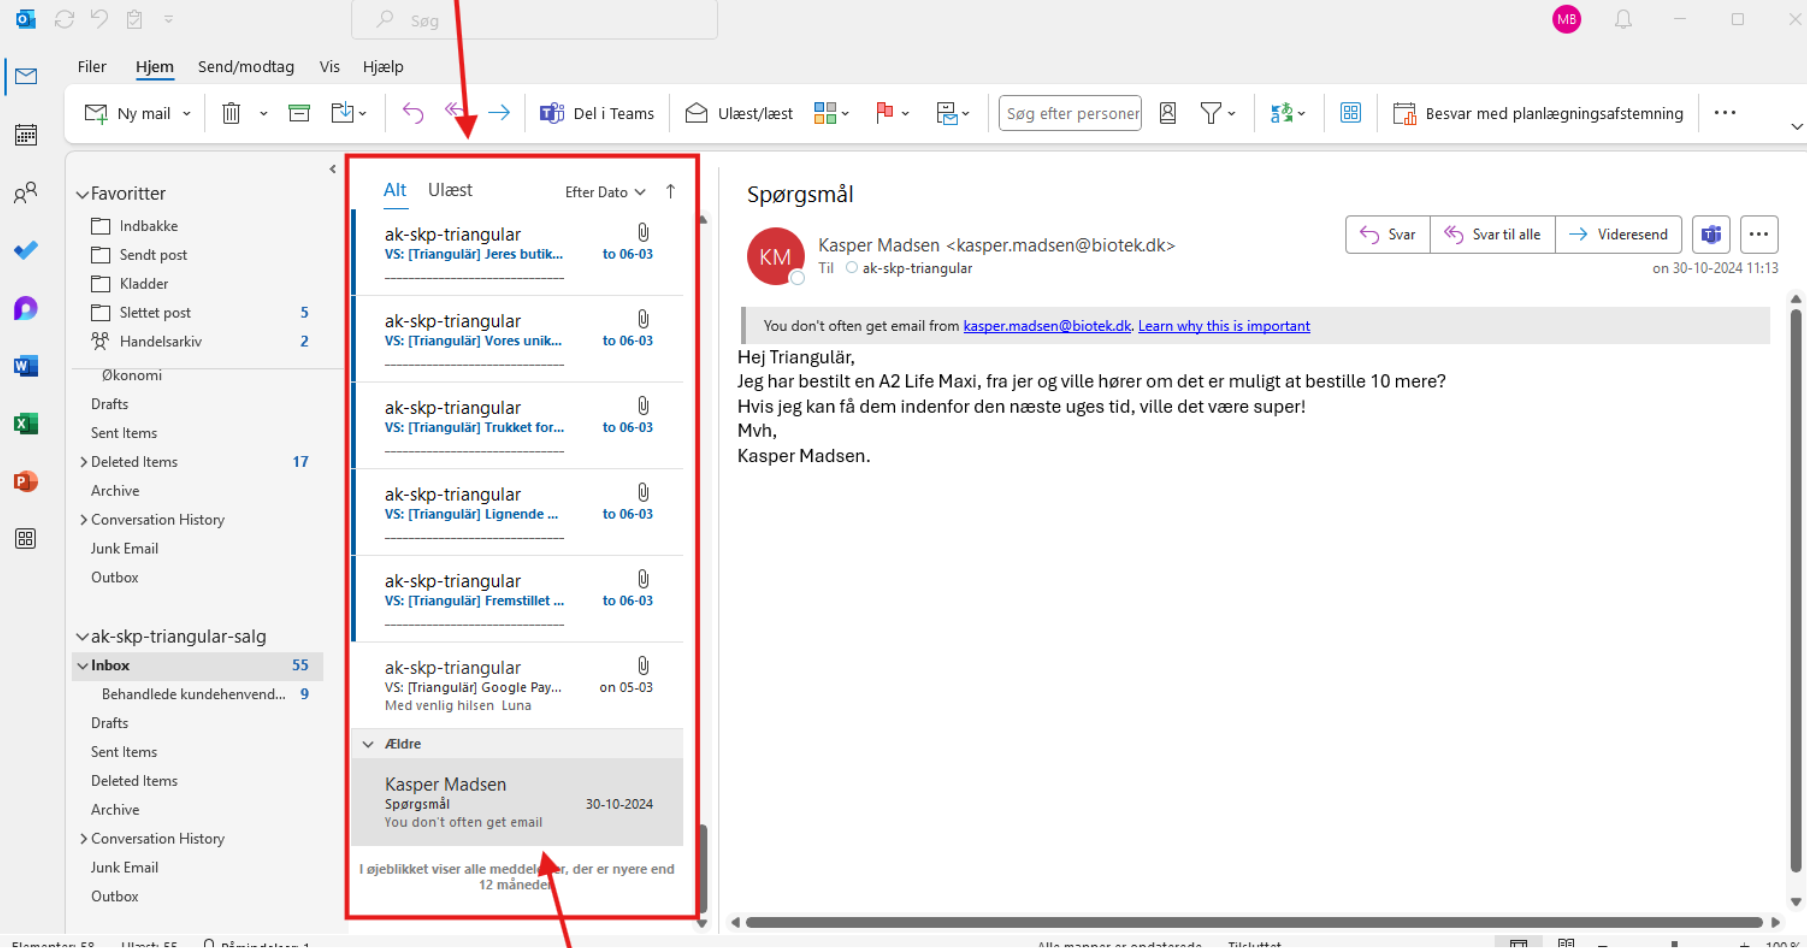This screenshot has width=1807, height=948.
Task: Toggle Ulæst/læst status for message
Action: [x=739, y=113]
